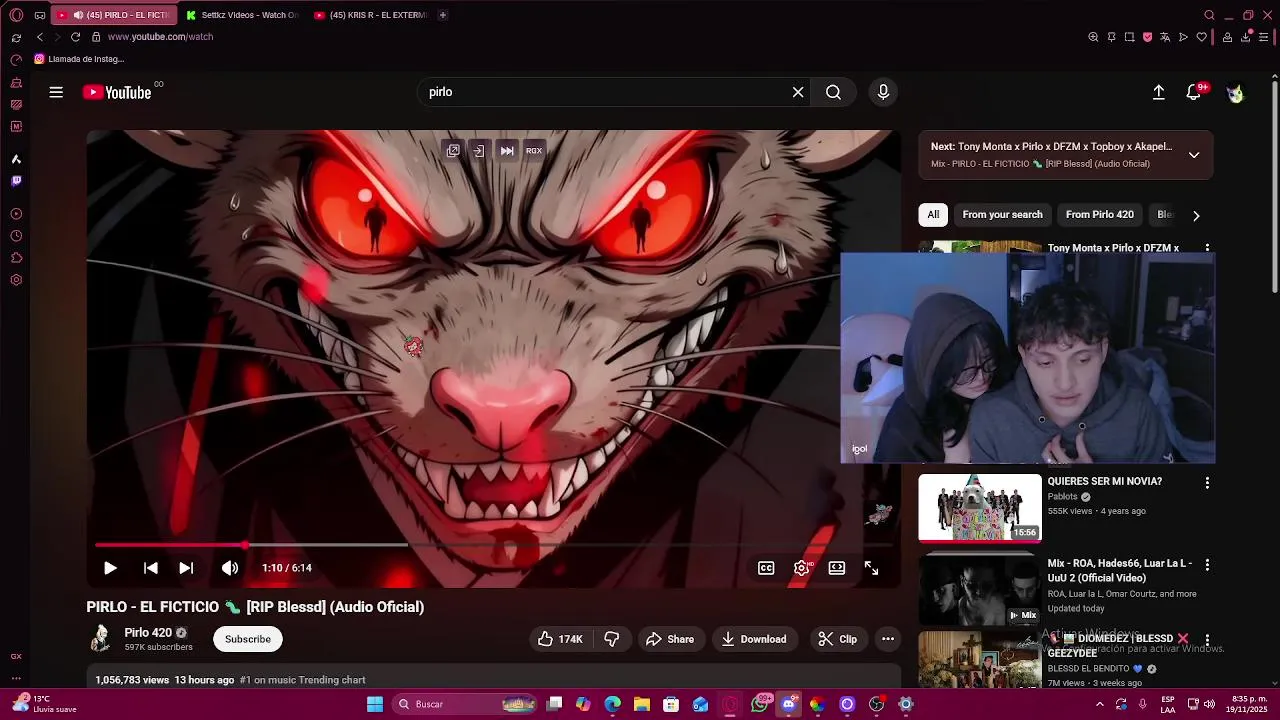
Task: Open Opera translate page icon
Action: [1165, 37]
